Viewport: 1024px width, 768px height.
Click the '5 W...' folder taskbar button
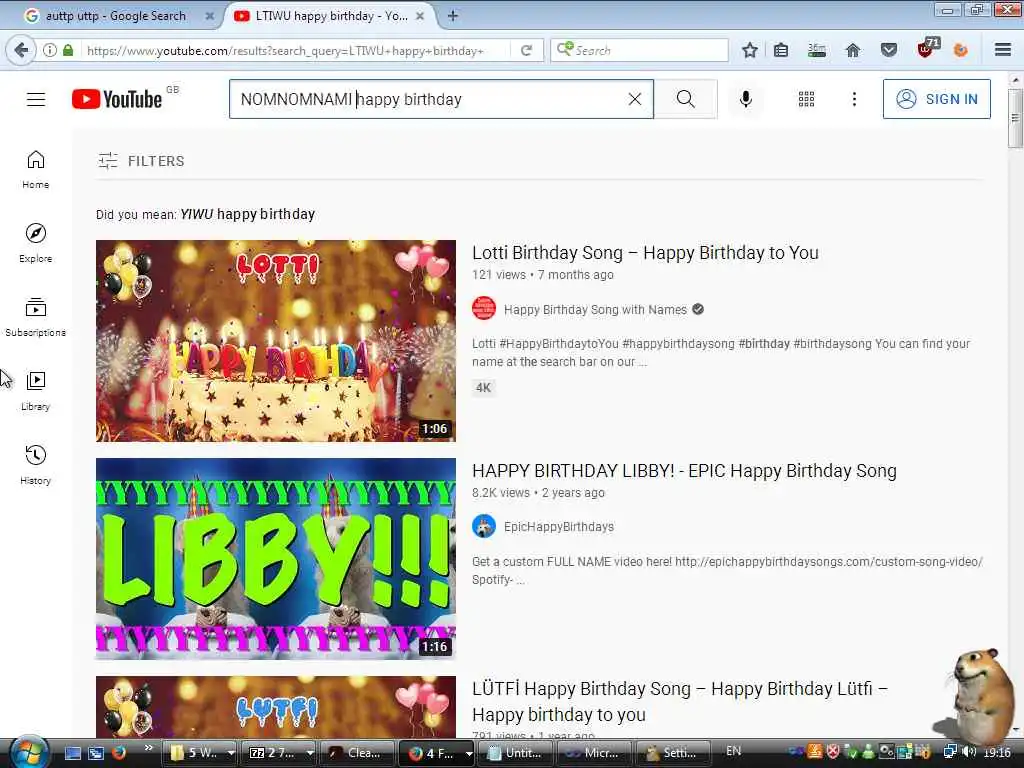195,753
